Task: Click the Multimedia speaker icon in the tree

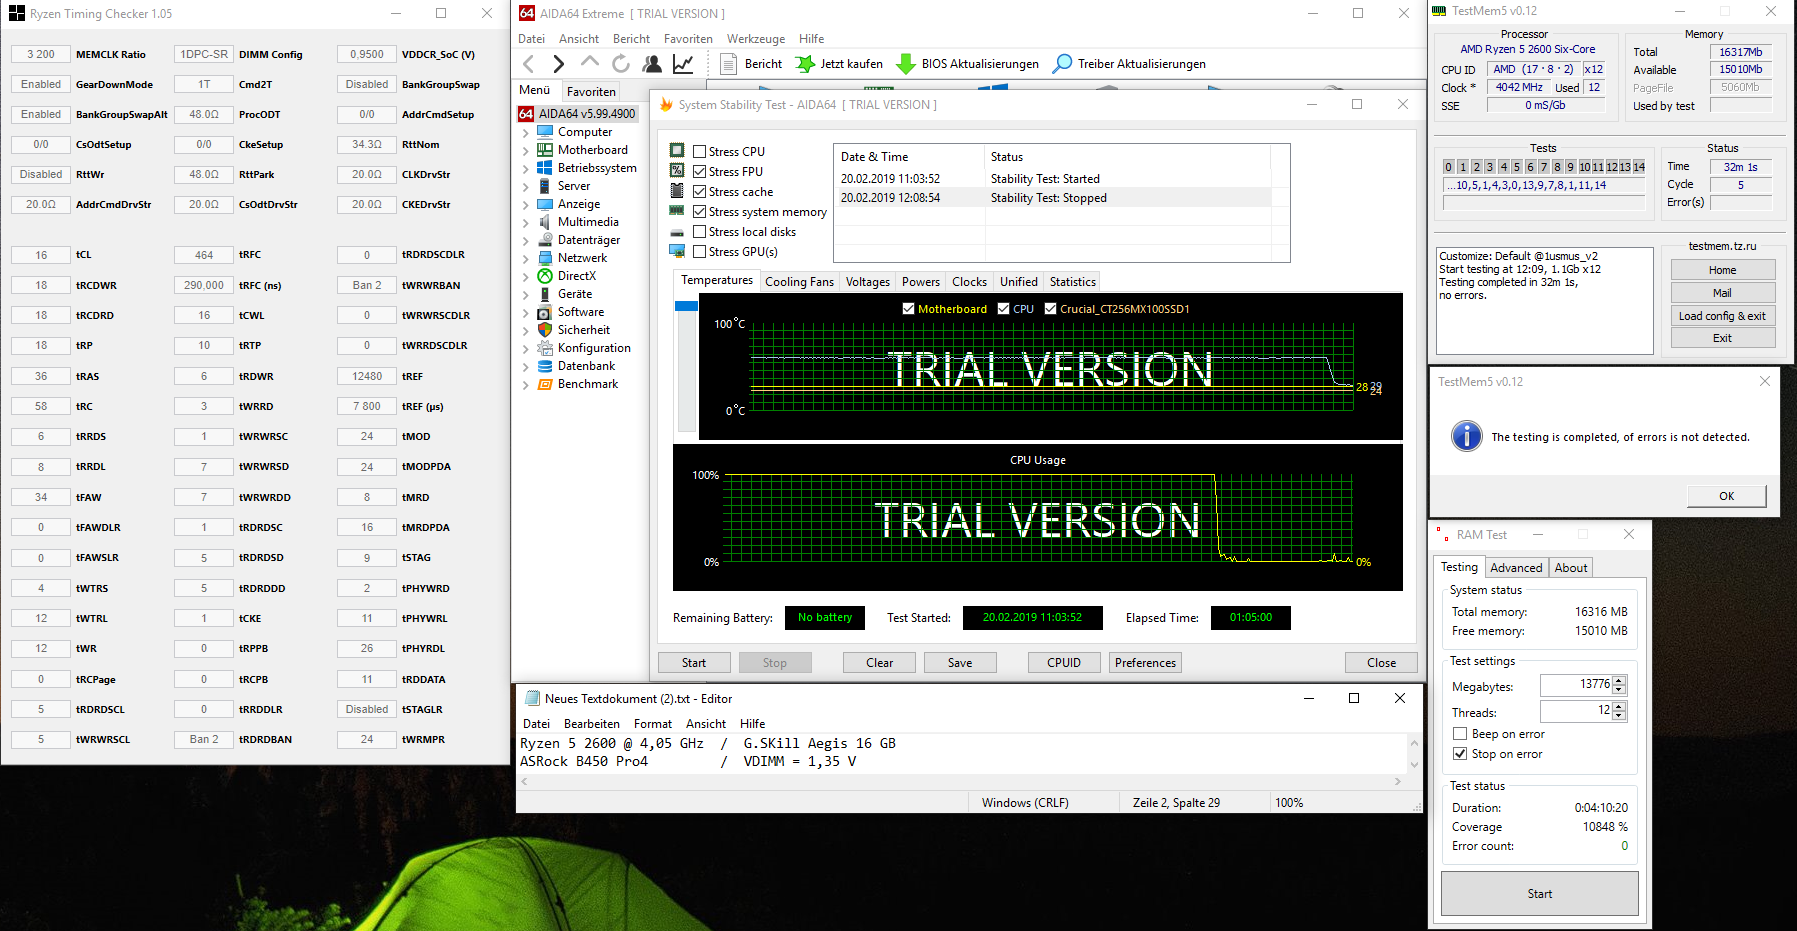Action: pyautogui.click(x=545, y=222)
